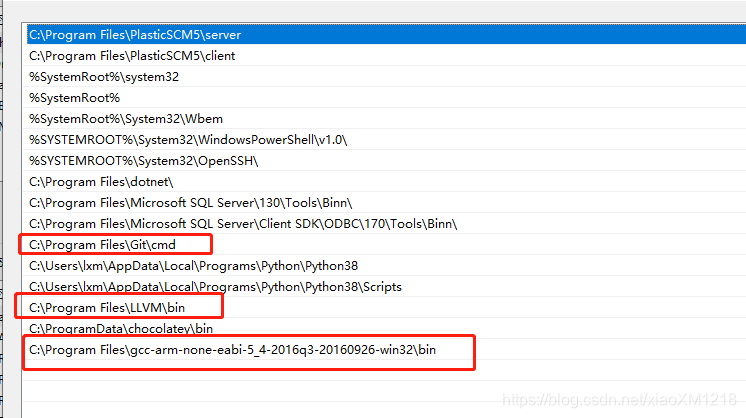Viewport: 746px width, 418px height.
Task: Select the Python38\Scripts path row
Action: coord(385,286)
